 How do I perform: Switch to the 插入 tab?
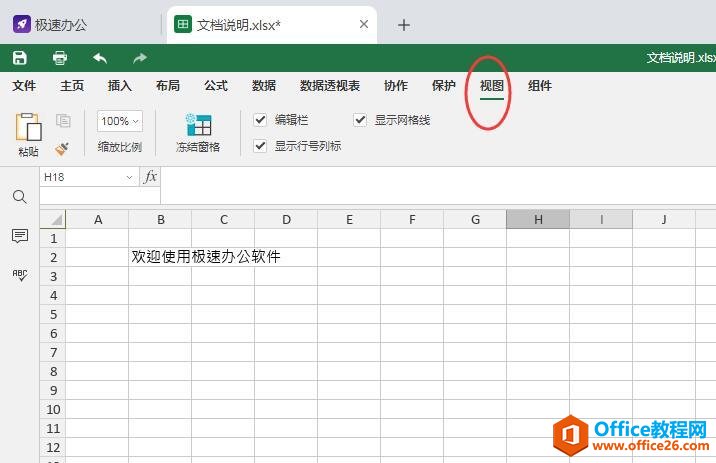tap(120, 86)
